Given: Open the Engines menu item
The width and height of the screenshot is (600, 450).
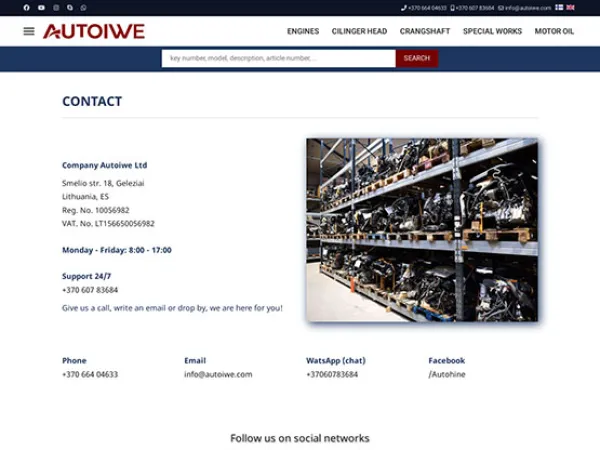Looking at the screenshot, I should (303, 31).
